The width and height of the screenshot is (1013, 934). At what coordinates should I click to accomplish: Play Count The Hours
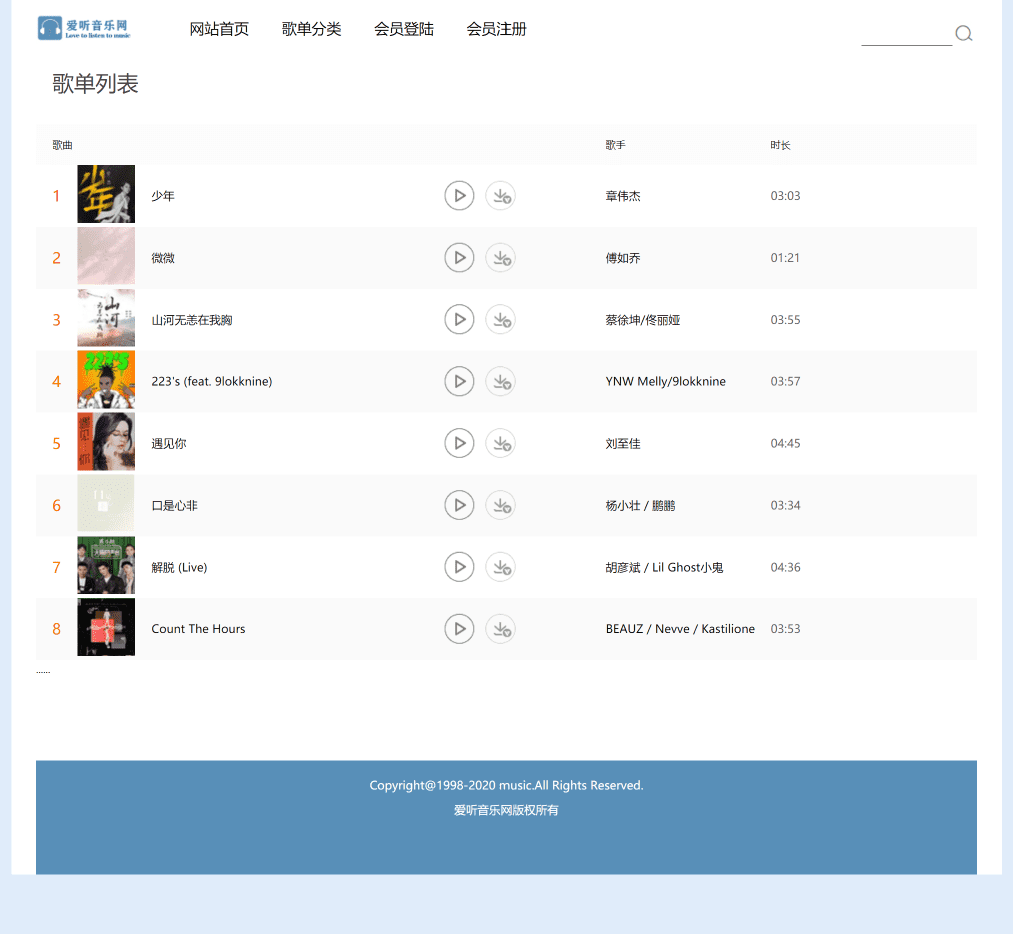[459, 628]
